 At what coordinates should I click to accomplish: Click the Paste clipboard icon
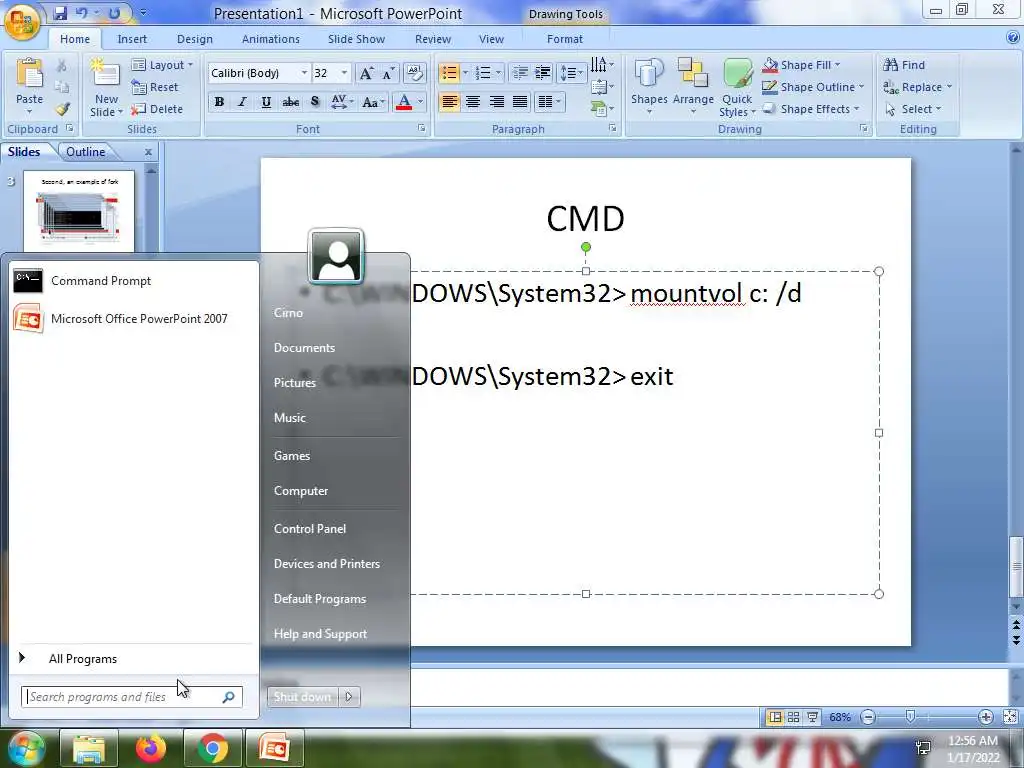[29, 74]
